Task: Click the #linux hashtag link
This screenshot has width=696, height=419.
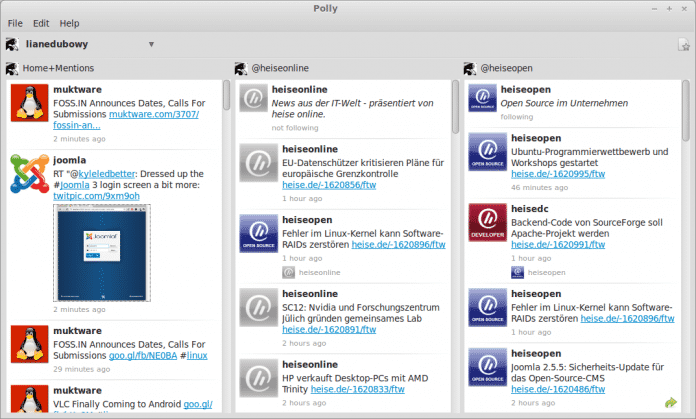Action: click(197, 355)
